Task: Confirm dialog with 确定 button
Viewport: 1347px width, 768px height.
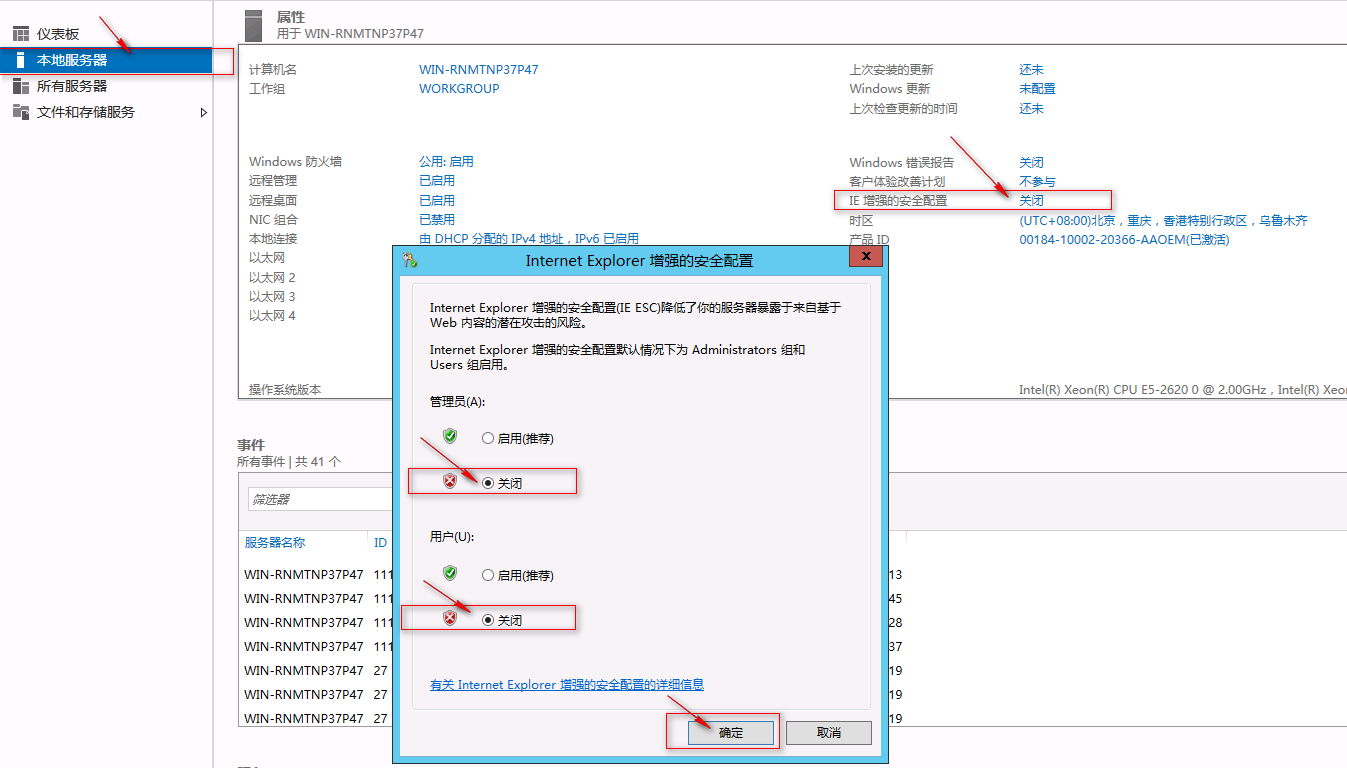Action: click(731, 732)
